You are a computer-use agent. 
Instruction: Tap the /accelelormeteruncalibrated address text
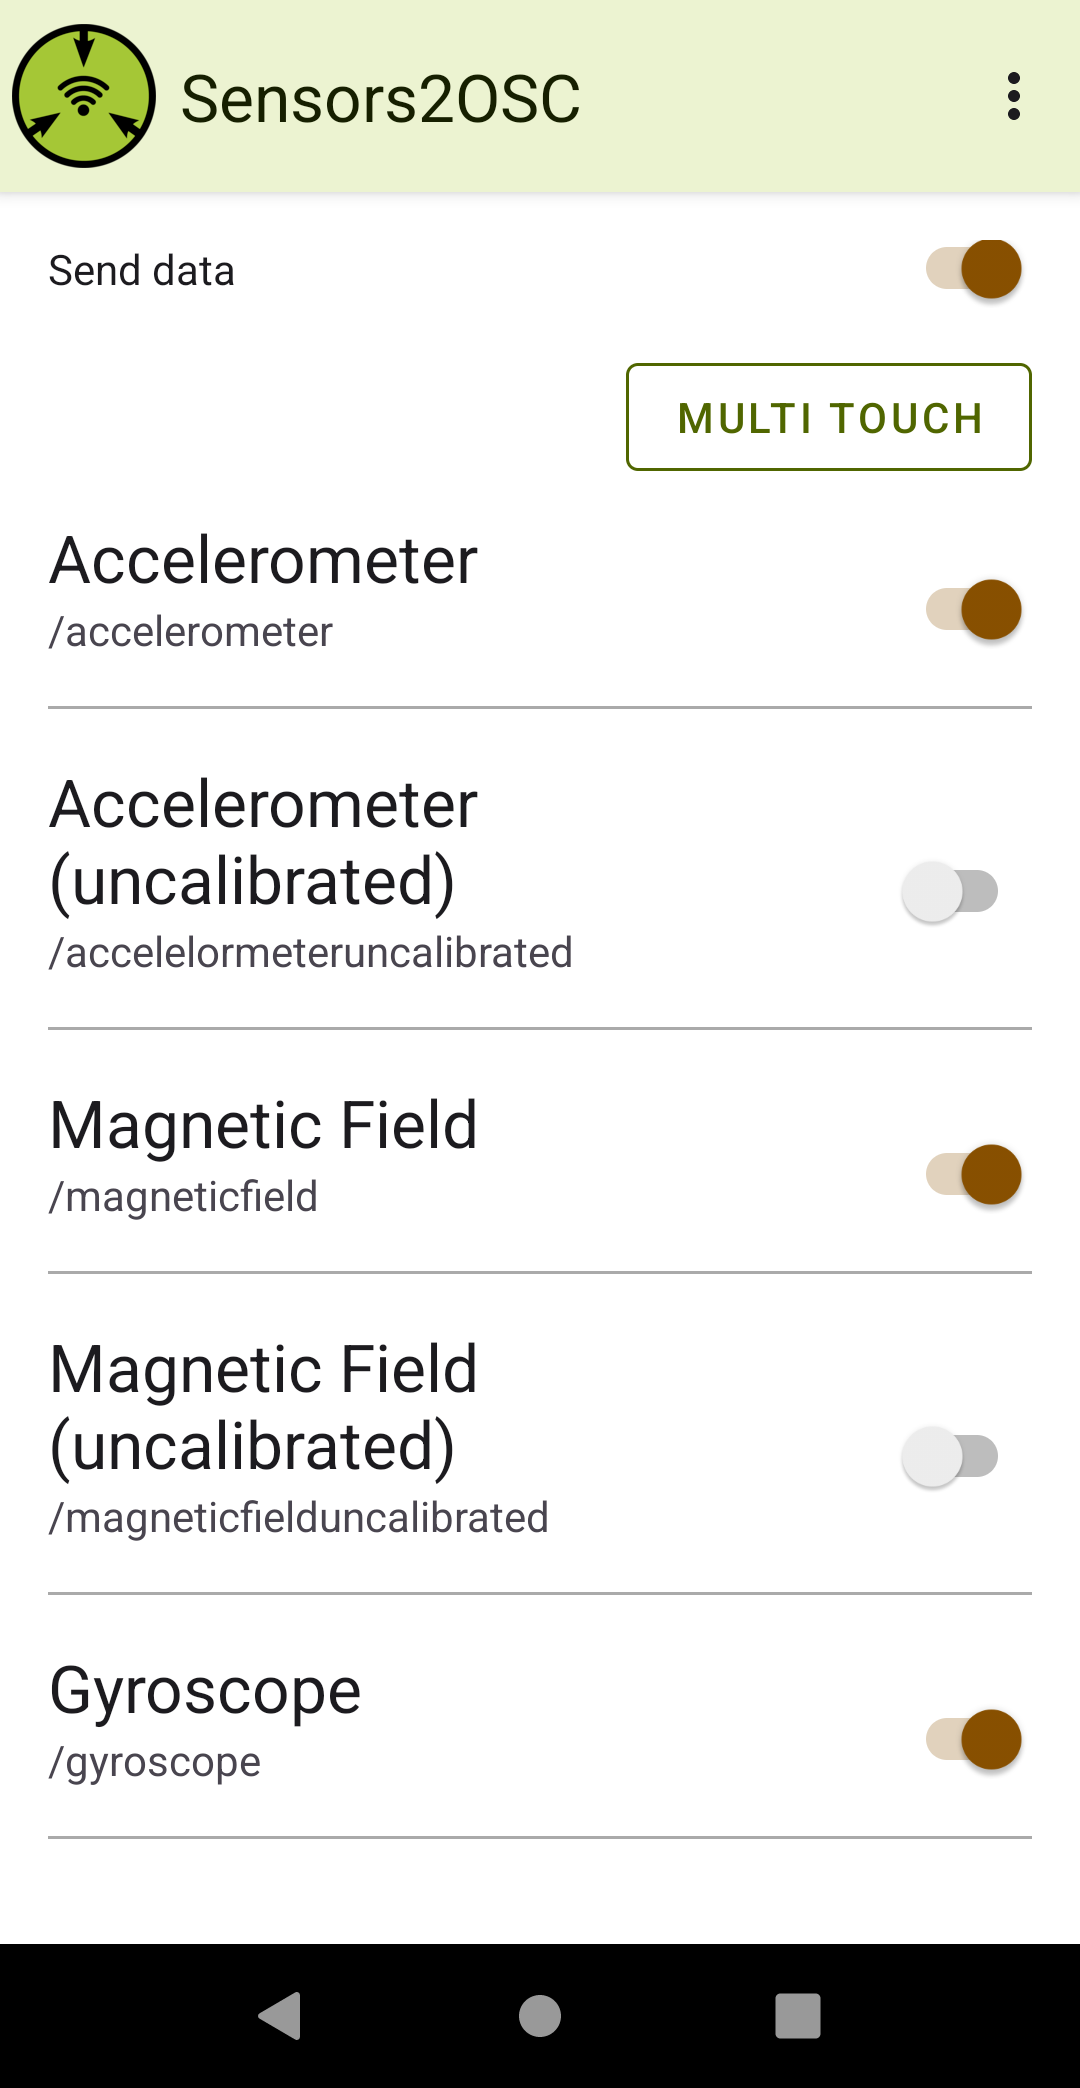(x=311, y=953)
